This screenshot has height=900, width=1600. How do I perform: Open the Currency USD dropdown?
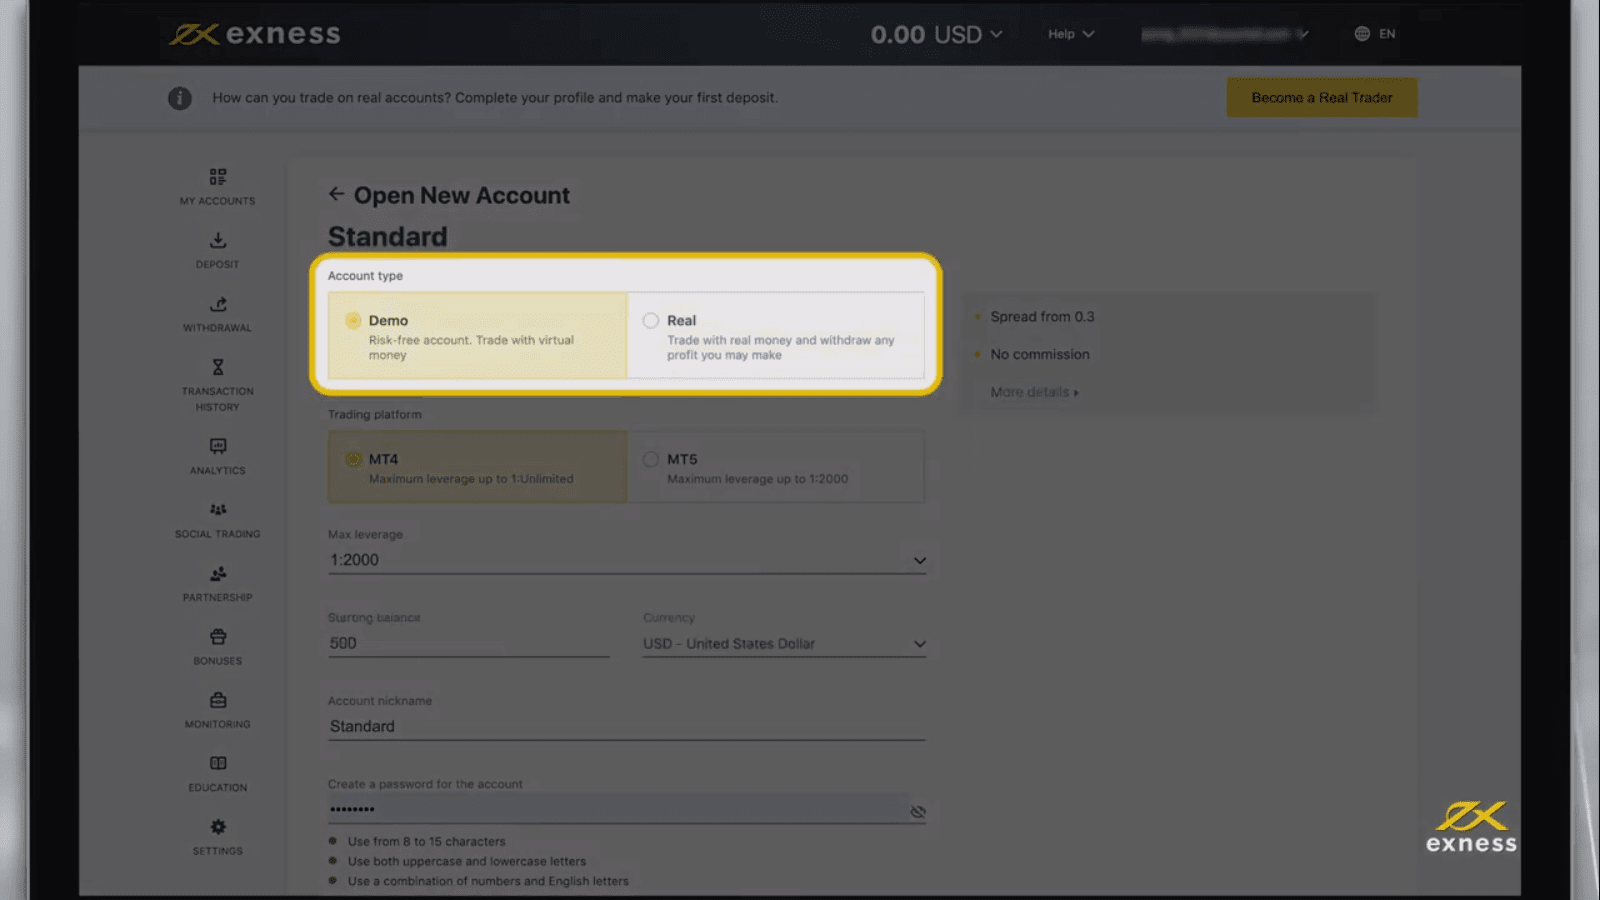(785, 644)
